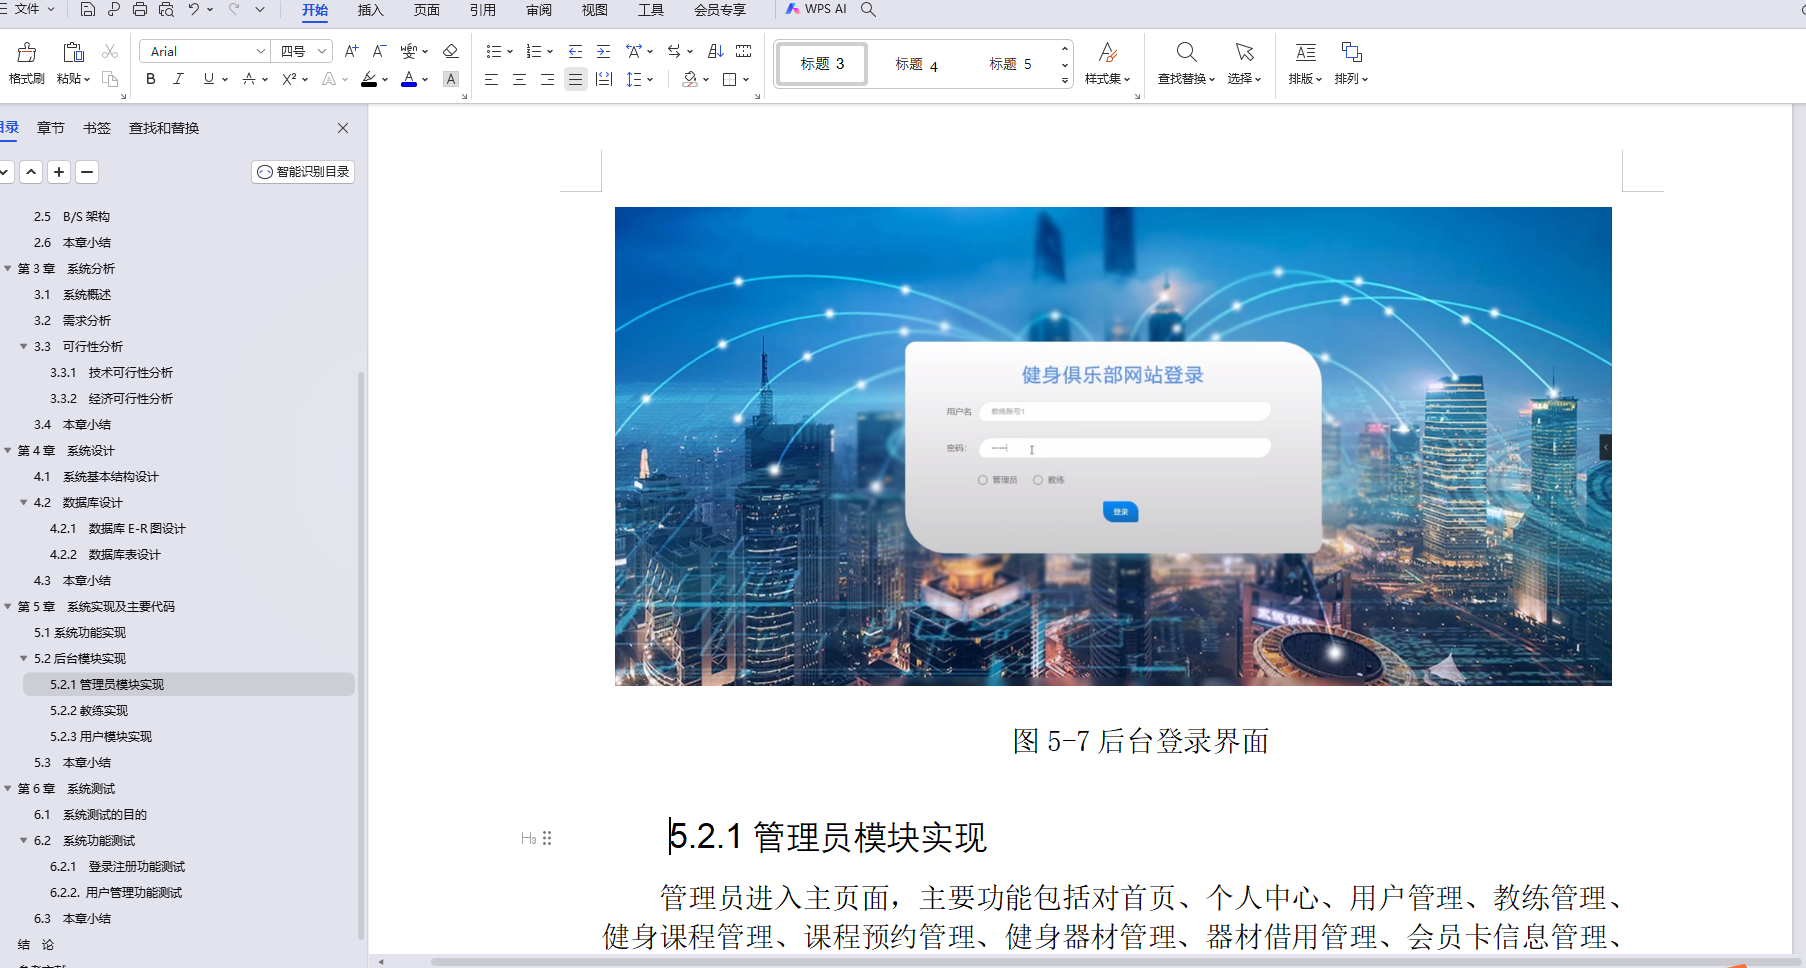Click the Selection arrow tool
1806x968 pixels.
[1244, 52]
